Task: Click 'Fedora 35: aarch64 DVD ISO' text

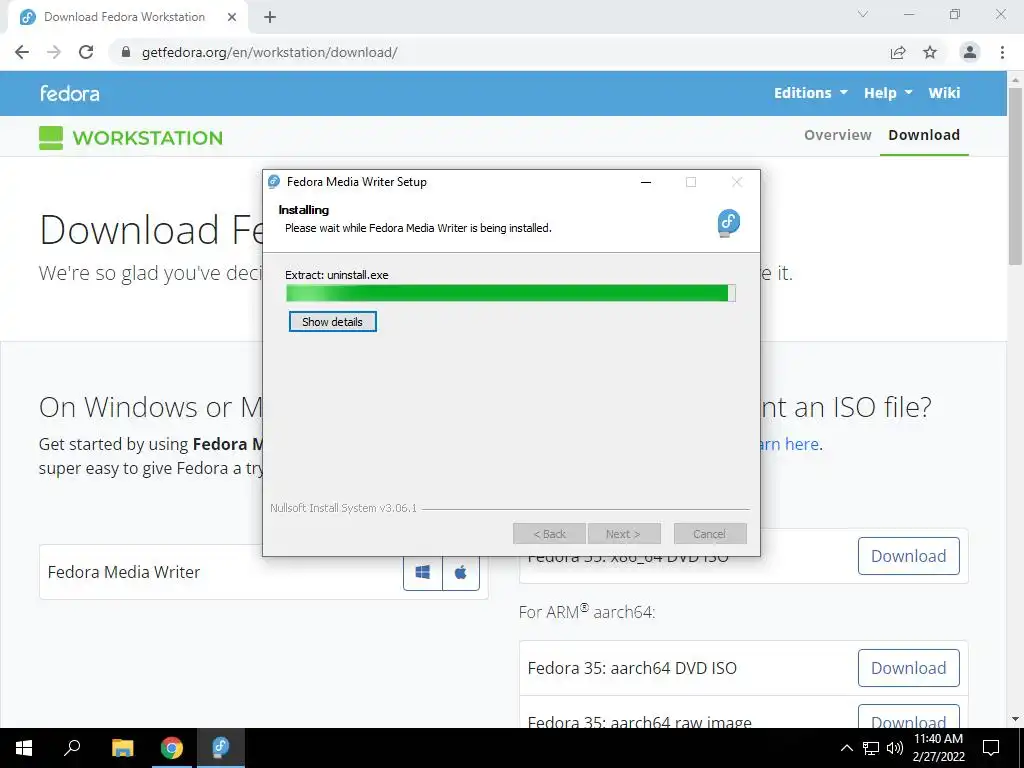Action: pos(632,668)
